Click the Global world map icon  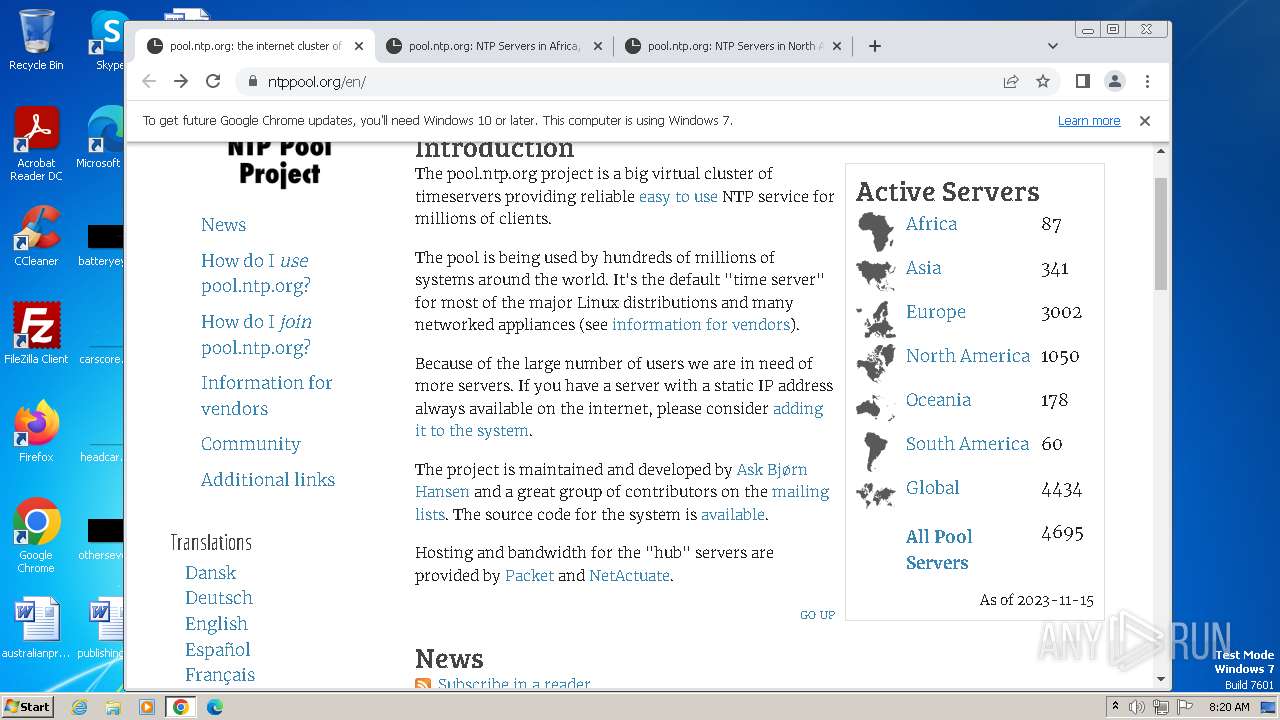tap(876, 494)
